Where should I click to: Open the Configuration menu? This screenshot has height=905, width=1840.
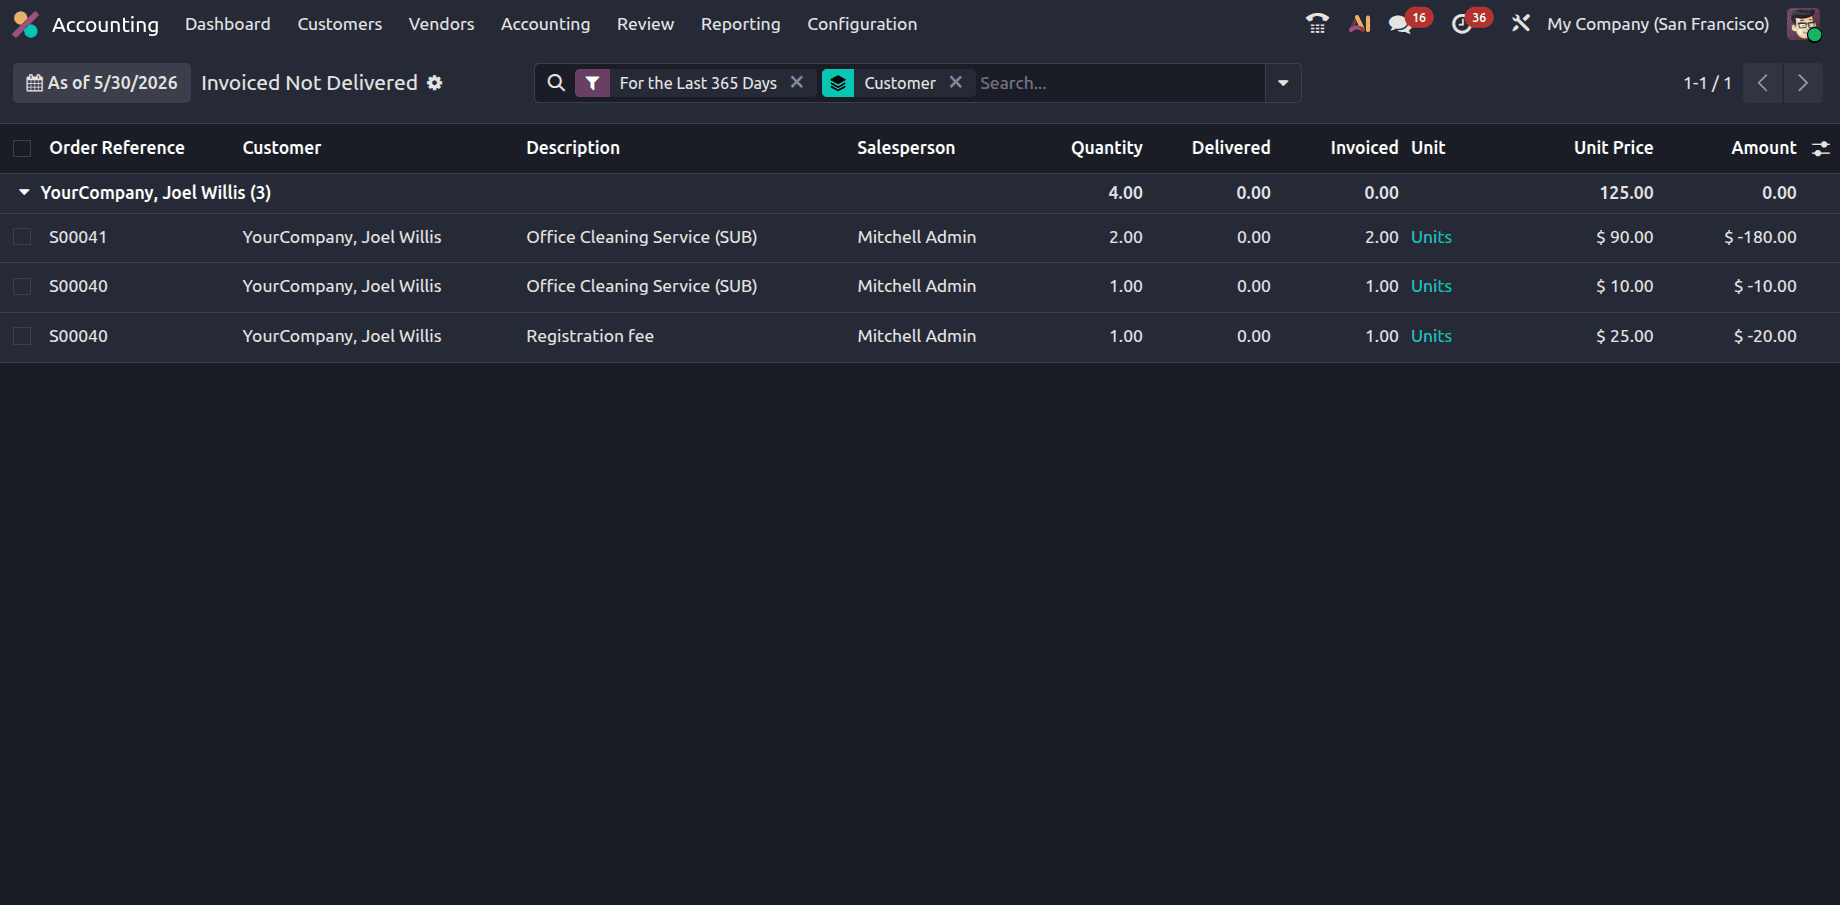coord(862,24)
